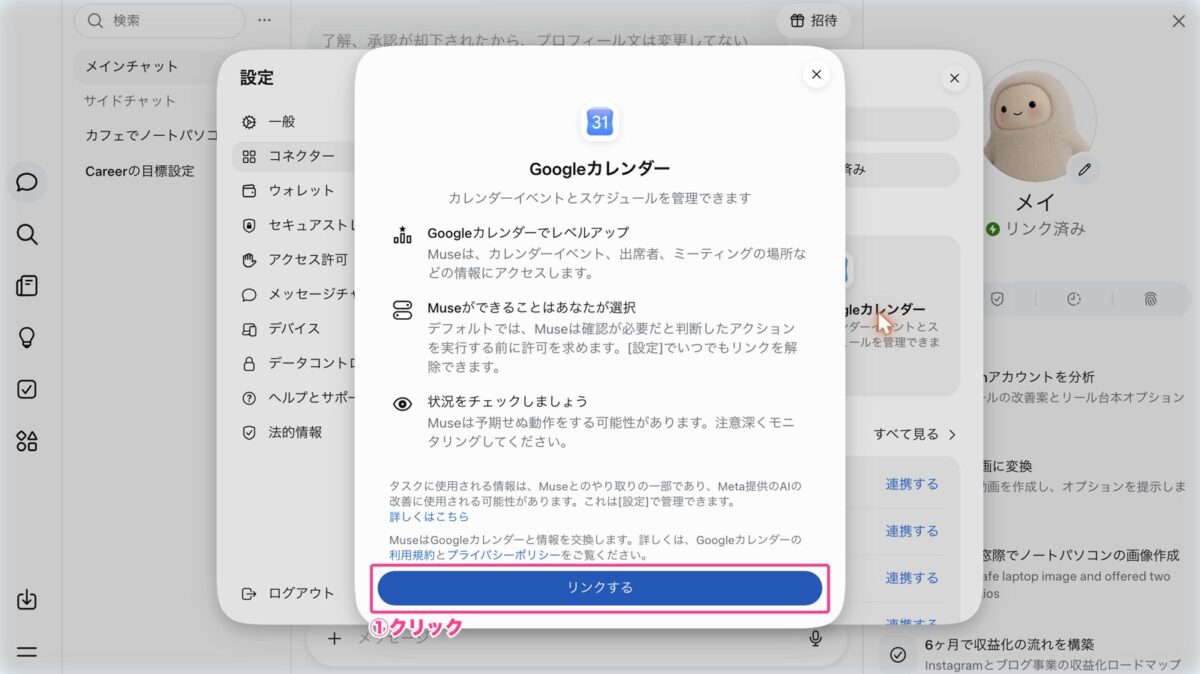The height and width of the screenshot is (674, 1200).
Task: Close the Googleカレンダー dialog
Action: [x=816, y=74]
